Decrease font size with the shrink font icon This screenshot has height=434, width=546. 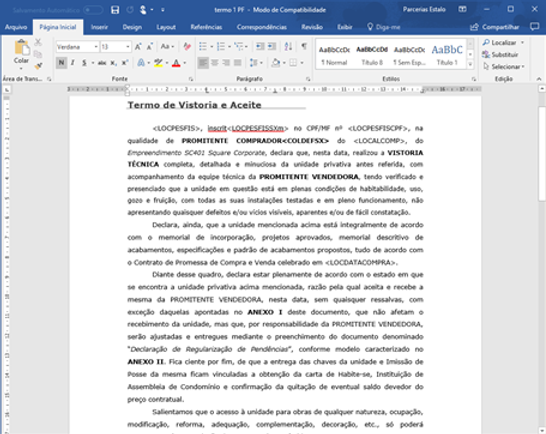pos(150,47)
